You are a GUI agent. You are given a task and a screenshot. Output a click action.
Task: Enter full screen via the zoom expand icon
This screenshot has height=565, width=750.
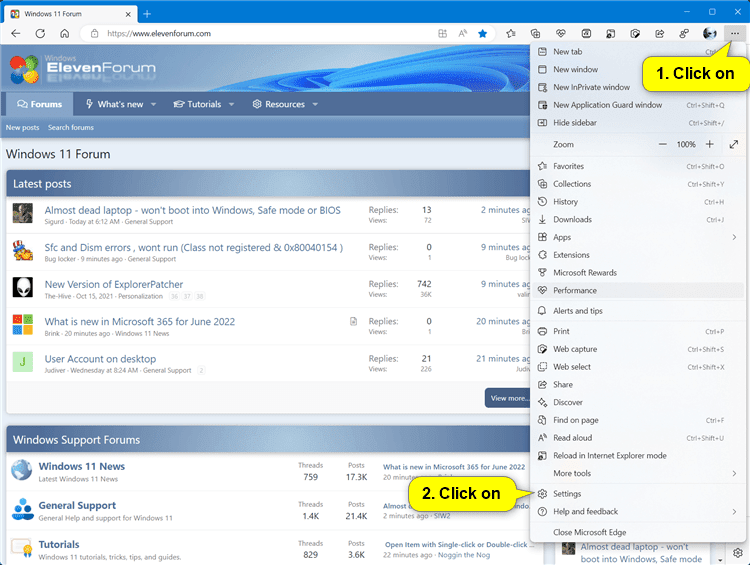(x=734, y=144)
